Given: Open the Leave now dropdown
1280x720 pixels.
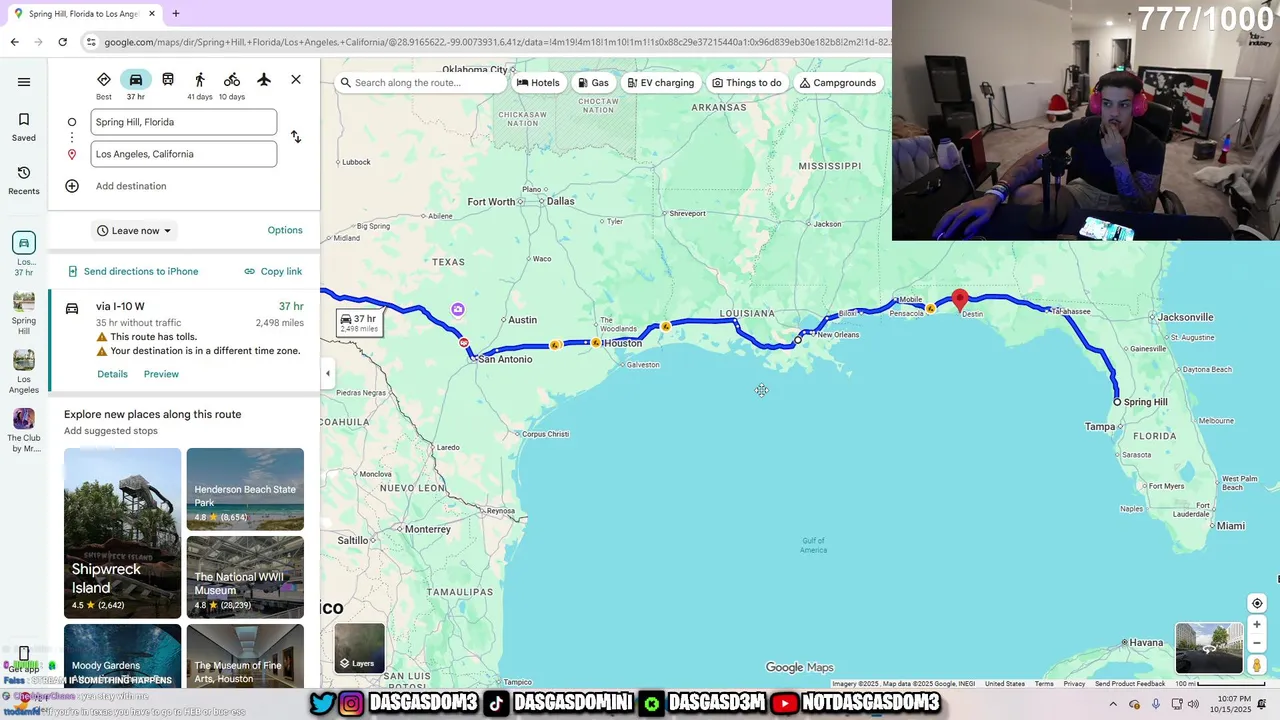Looking at the screenshot, I should pos(134,231).
